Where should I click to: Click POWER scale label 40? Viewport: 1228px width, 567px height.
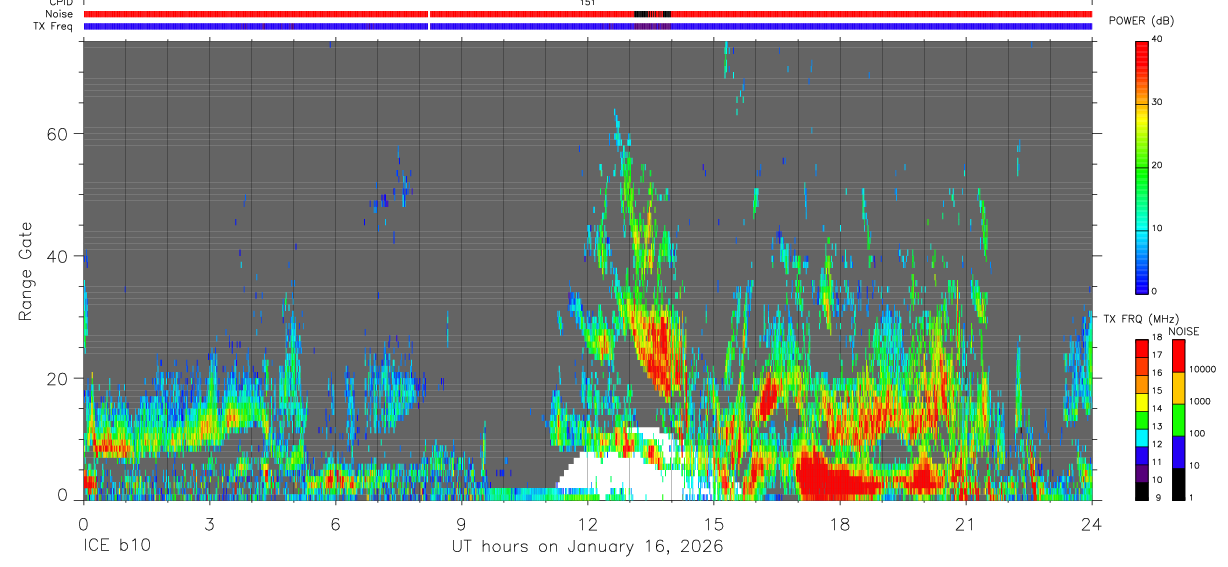[x=1157, y=39]
